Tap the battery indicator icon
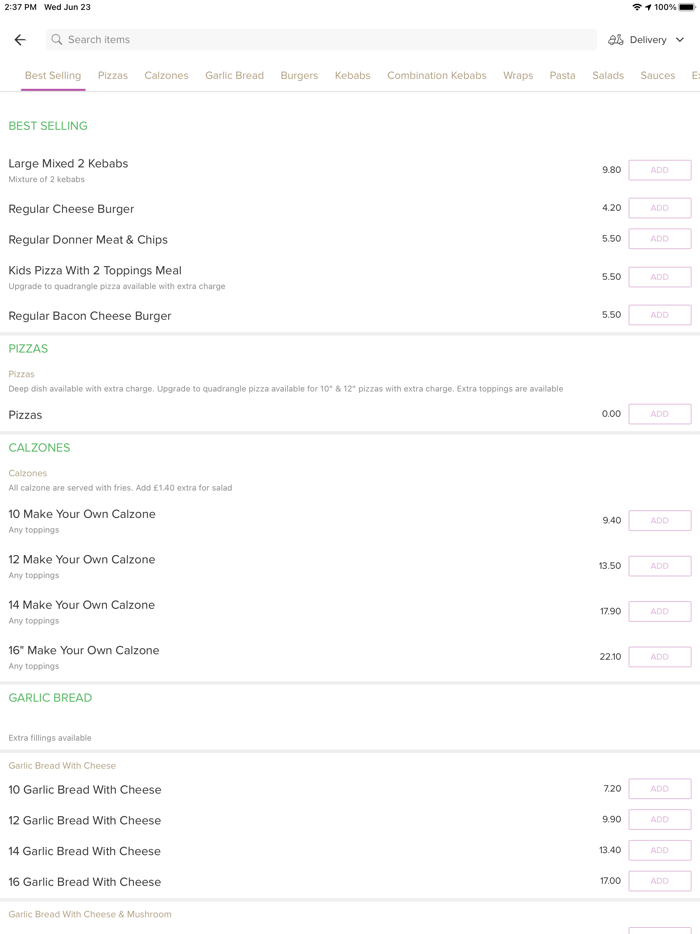The image size is (700, 934). point(687,7)
